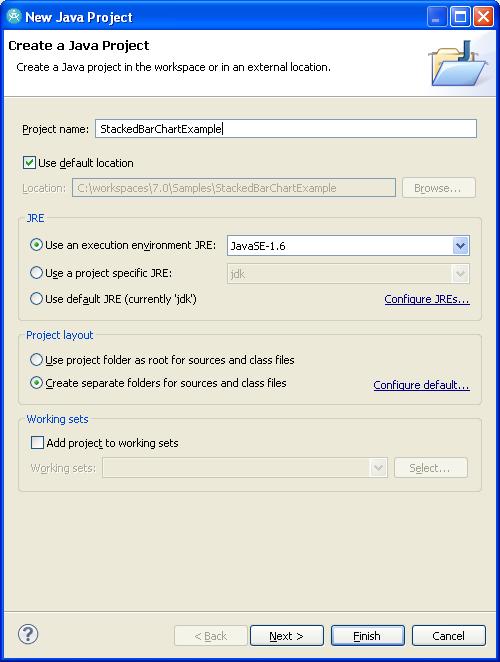Cancel the New Java Project wizard
The image size is (500, 662).
pos(448,635)
